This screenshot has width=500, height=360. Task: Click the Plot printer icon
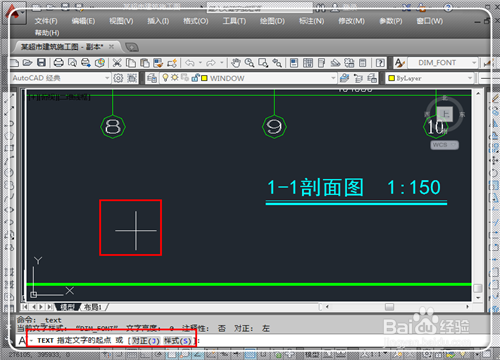pos(59,63)
